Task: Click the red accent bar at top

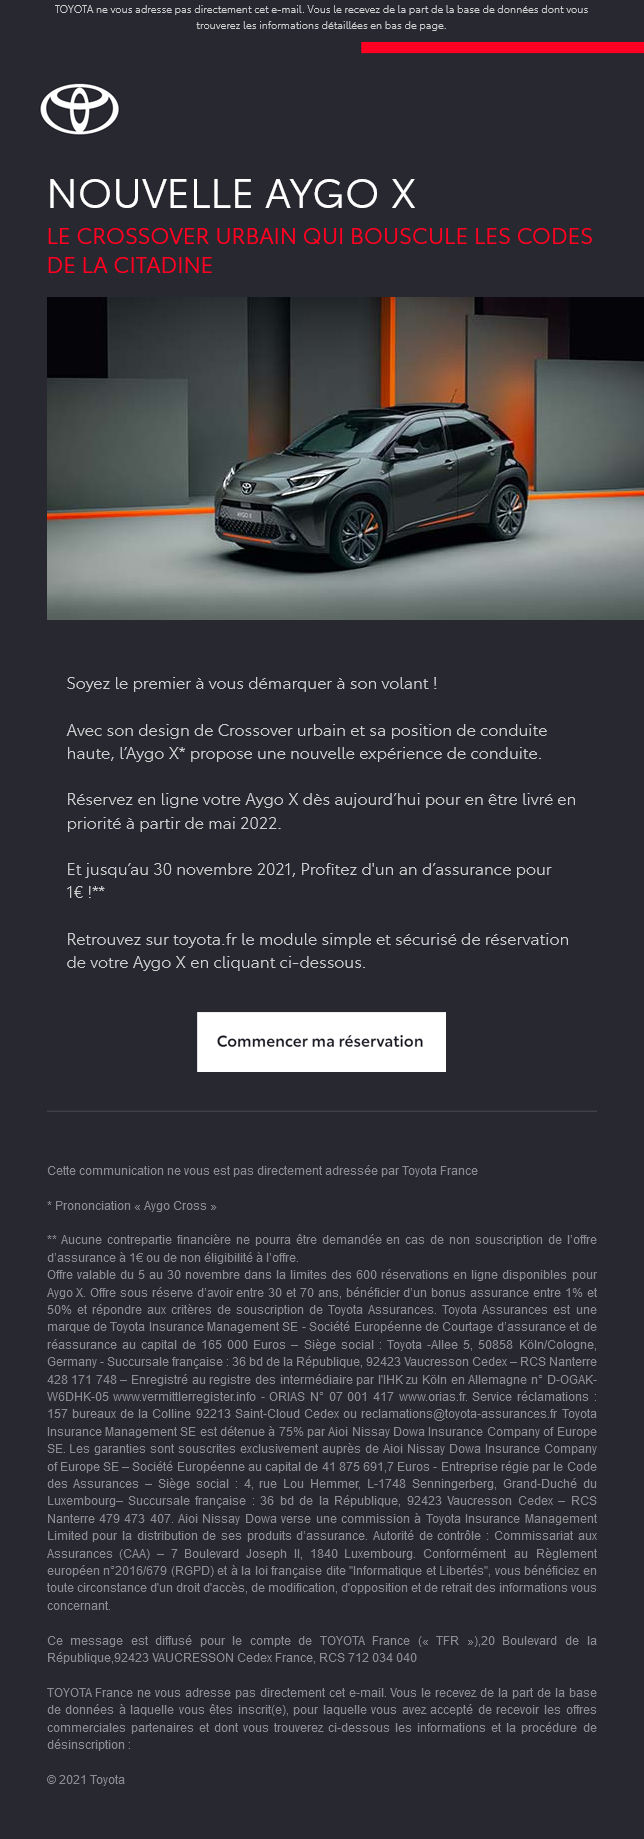Action: click(502, 47)
